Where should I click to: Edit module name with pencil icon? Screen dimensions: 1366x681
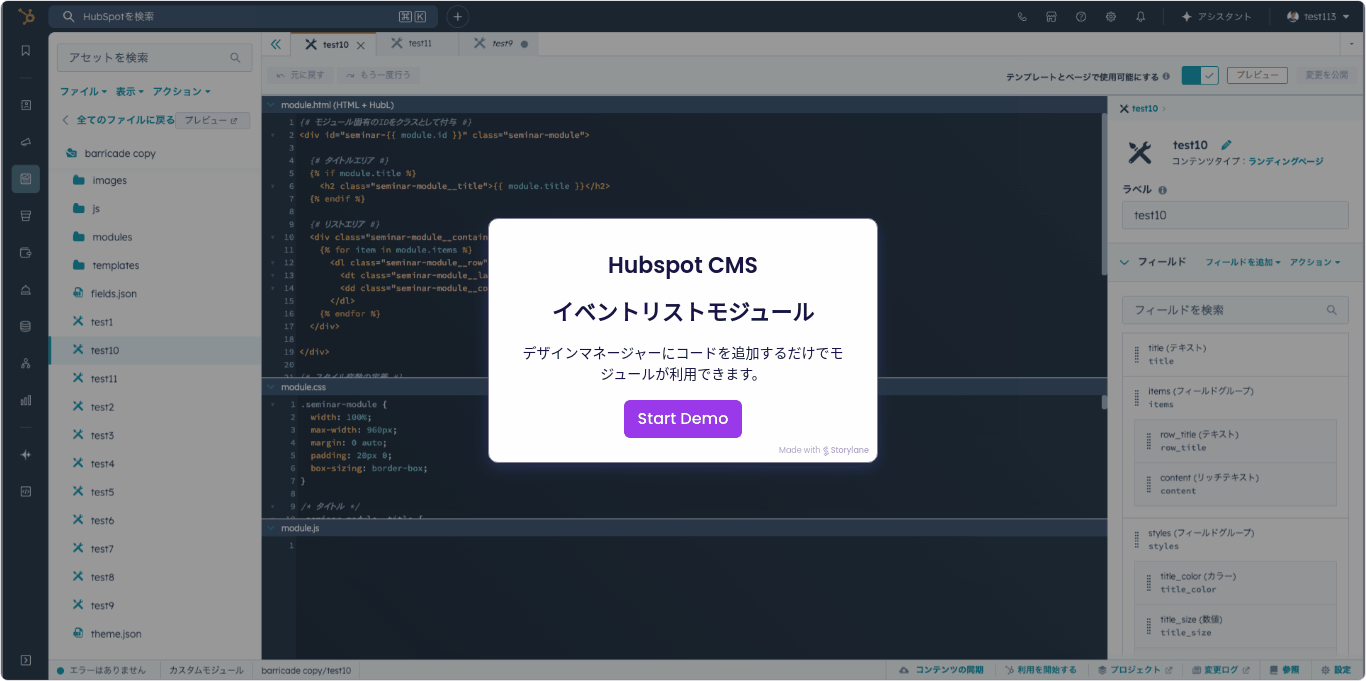pos(1227,145)
